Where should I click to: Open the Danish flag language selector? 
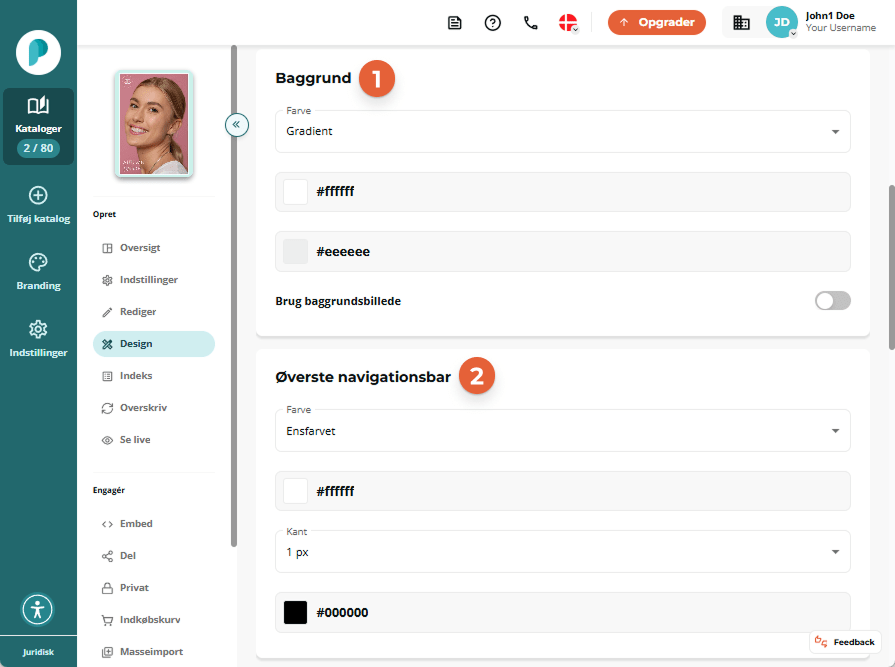pos(569,23)
